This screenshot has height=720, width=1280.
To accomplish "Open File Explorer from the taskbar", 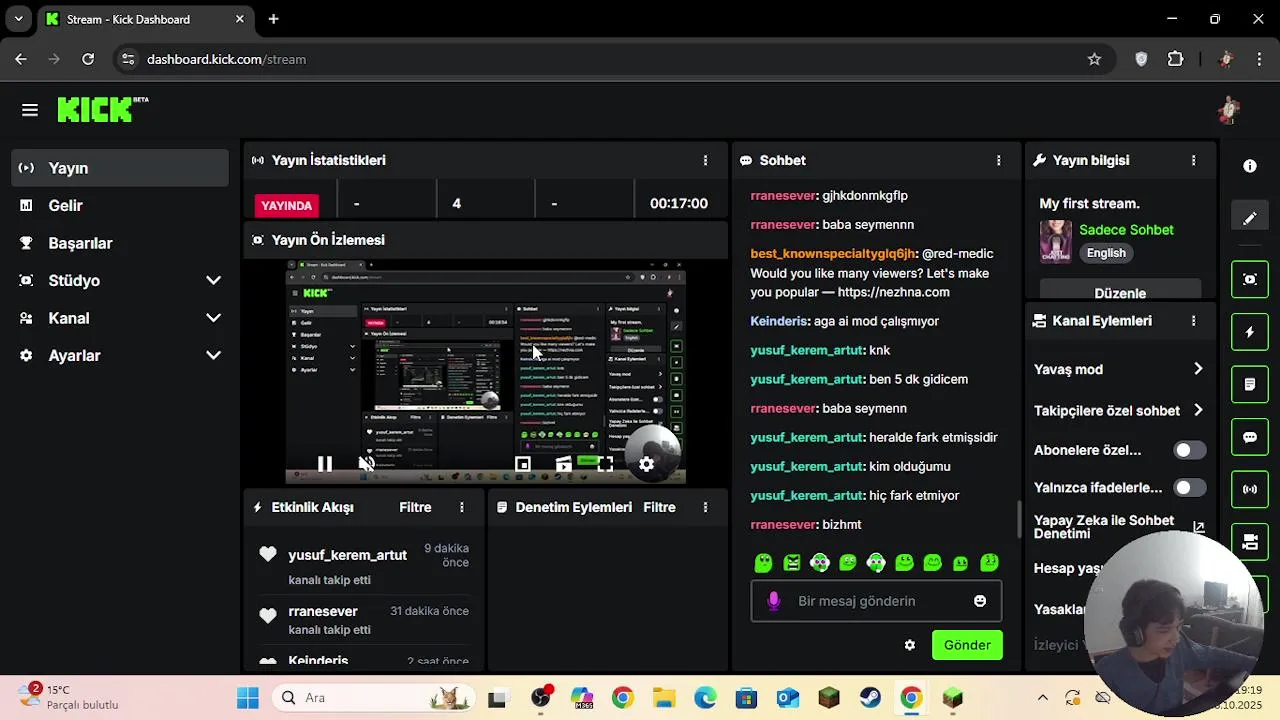I will pyautogui.click(x=664, y=698).
